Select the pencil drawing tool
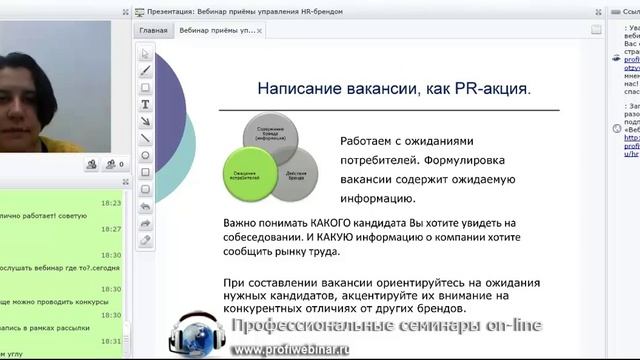This screenshot has height=360, width=640. click(145, 71)
